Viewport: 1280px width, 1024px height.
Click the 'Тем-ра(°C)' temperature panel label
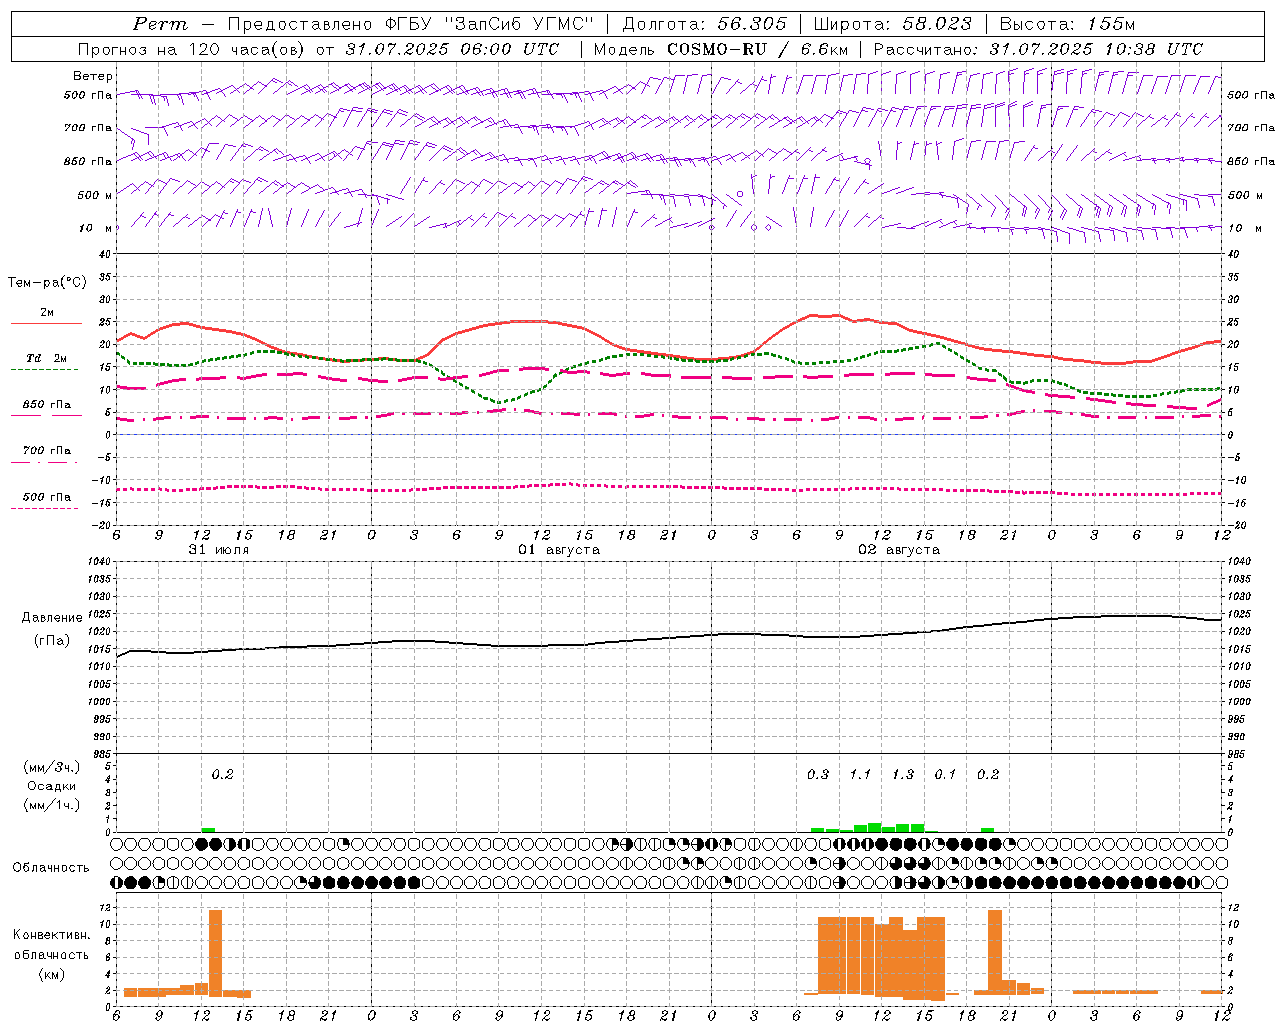pyautogui.click(x=47, y=283)
